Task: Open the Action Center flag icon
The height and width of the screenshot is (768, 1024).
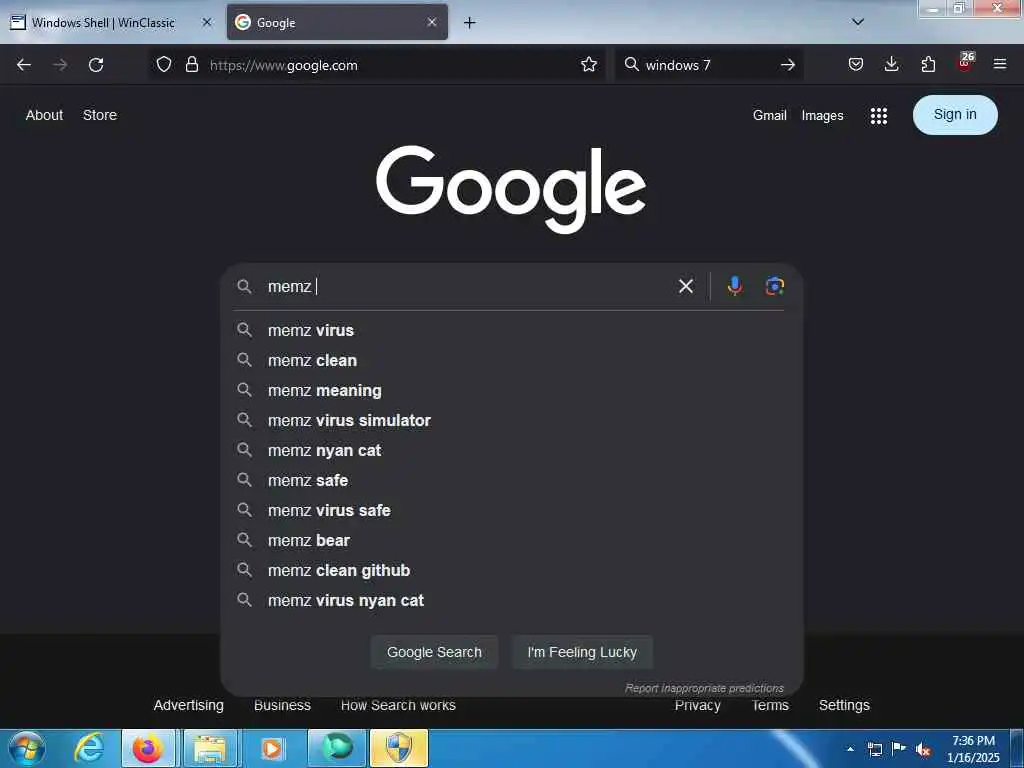Action: click(x=899, y=749)
